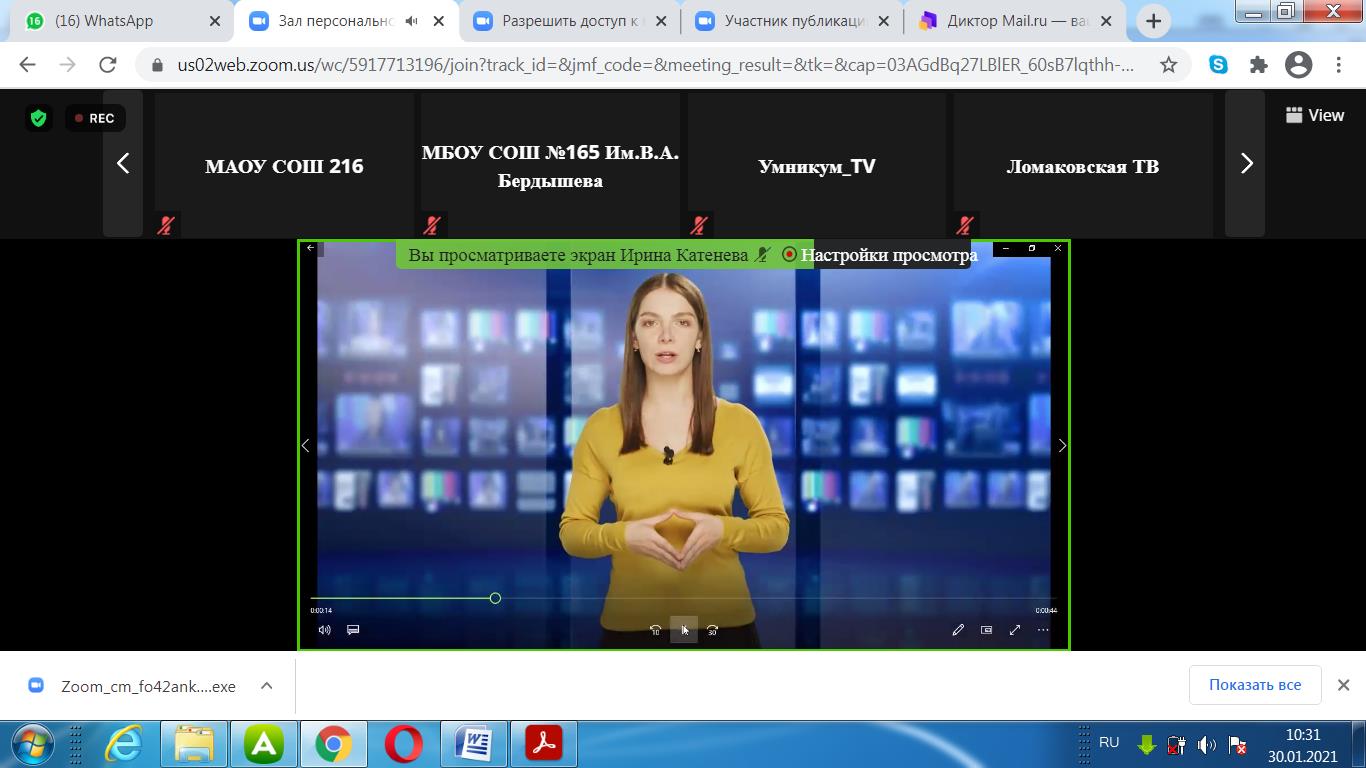Viewport: 1366px width, 768px height.
Task: Show previous participants with left arrow
Action: click(x=123, y=164)
